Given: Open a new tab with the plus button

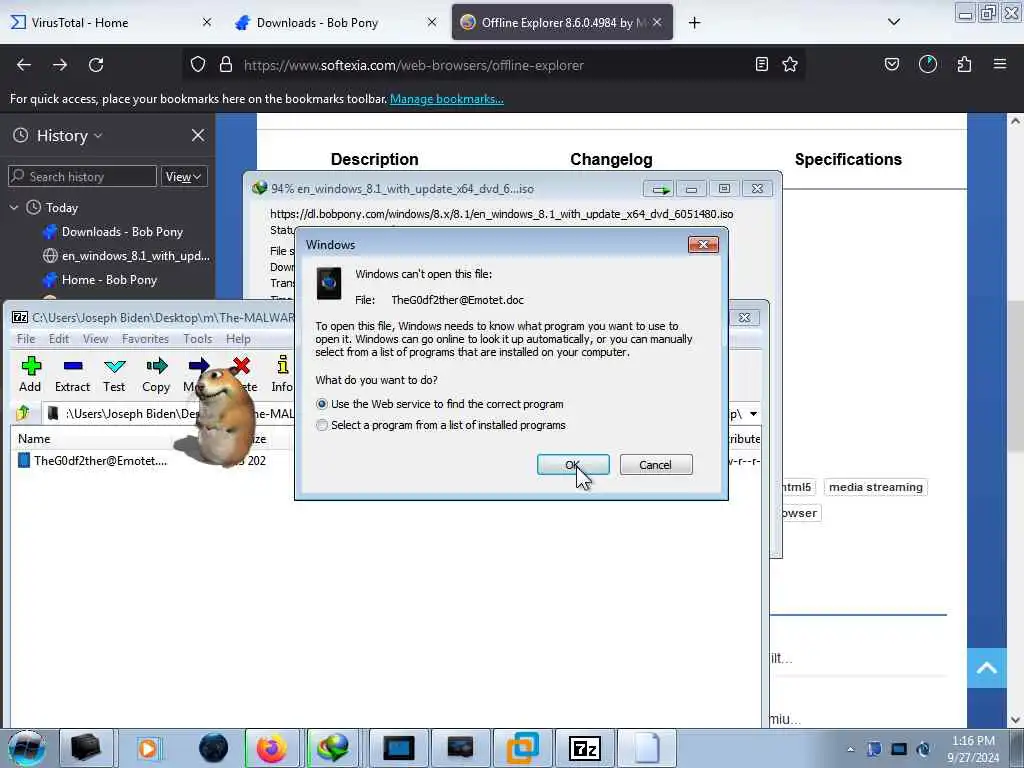Looking at the screenshot, I should [x=694, y=23].
